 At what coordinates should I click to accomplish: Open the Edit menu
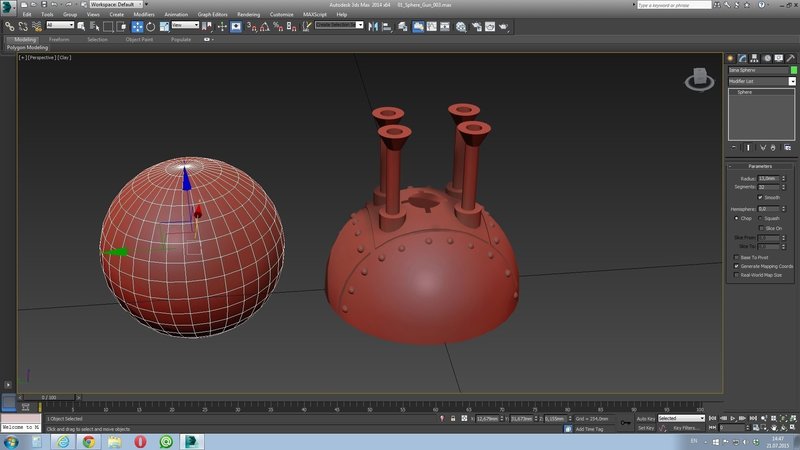(27, 14)
